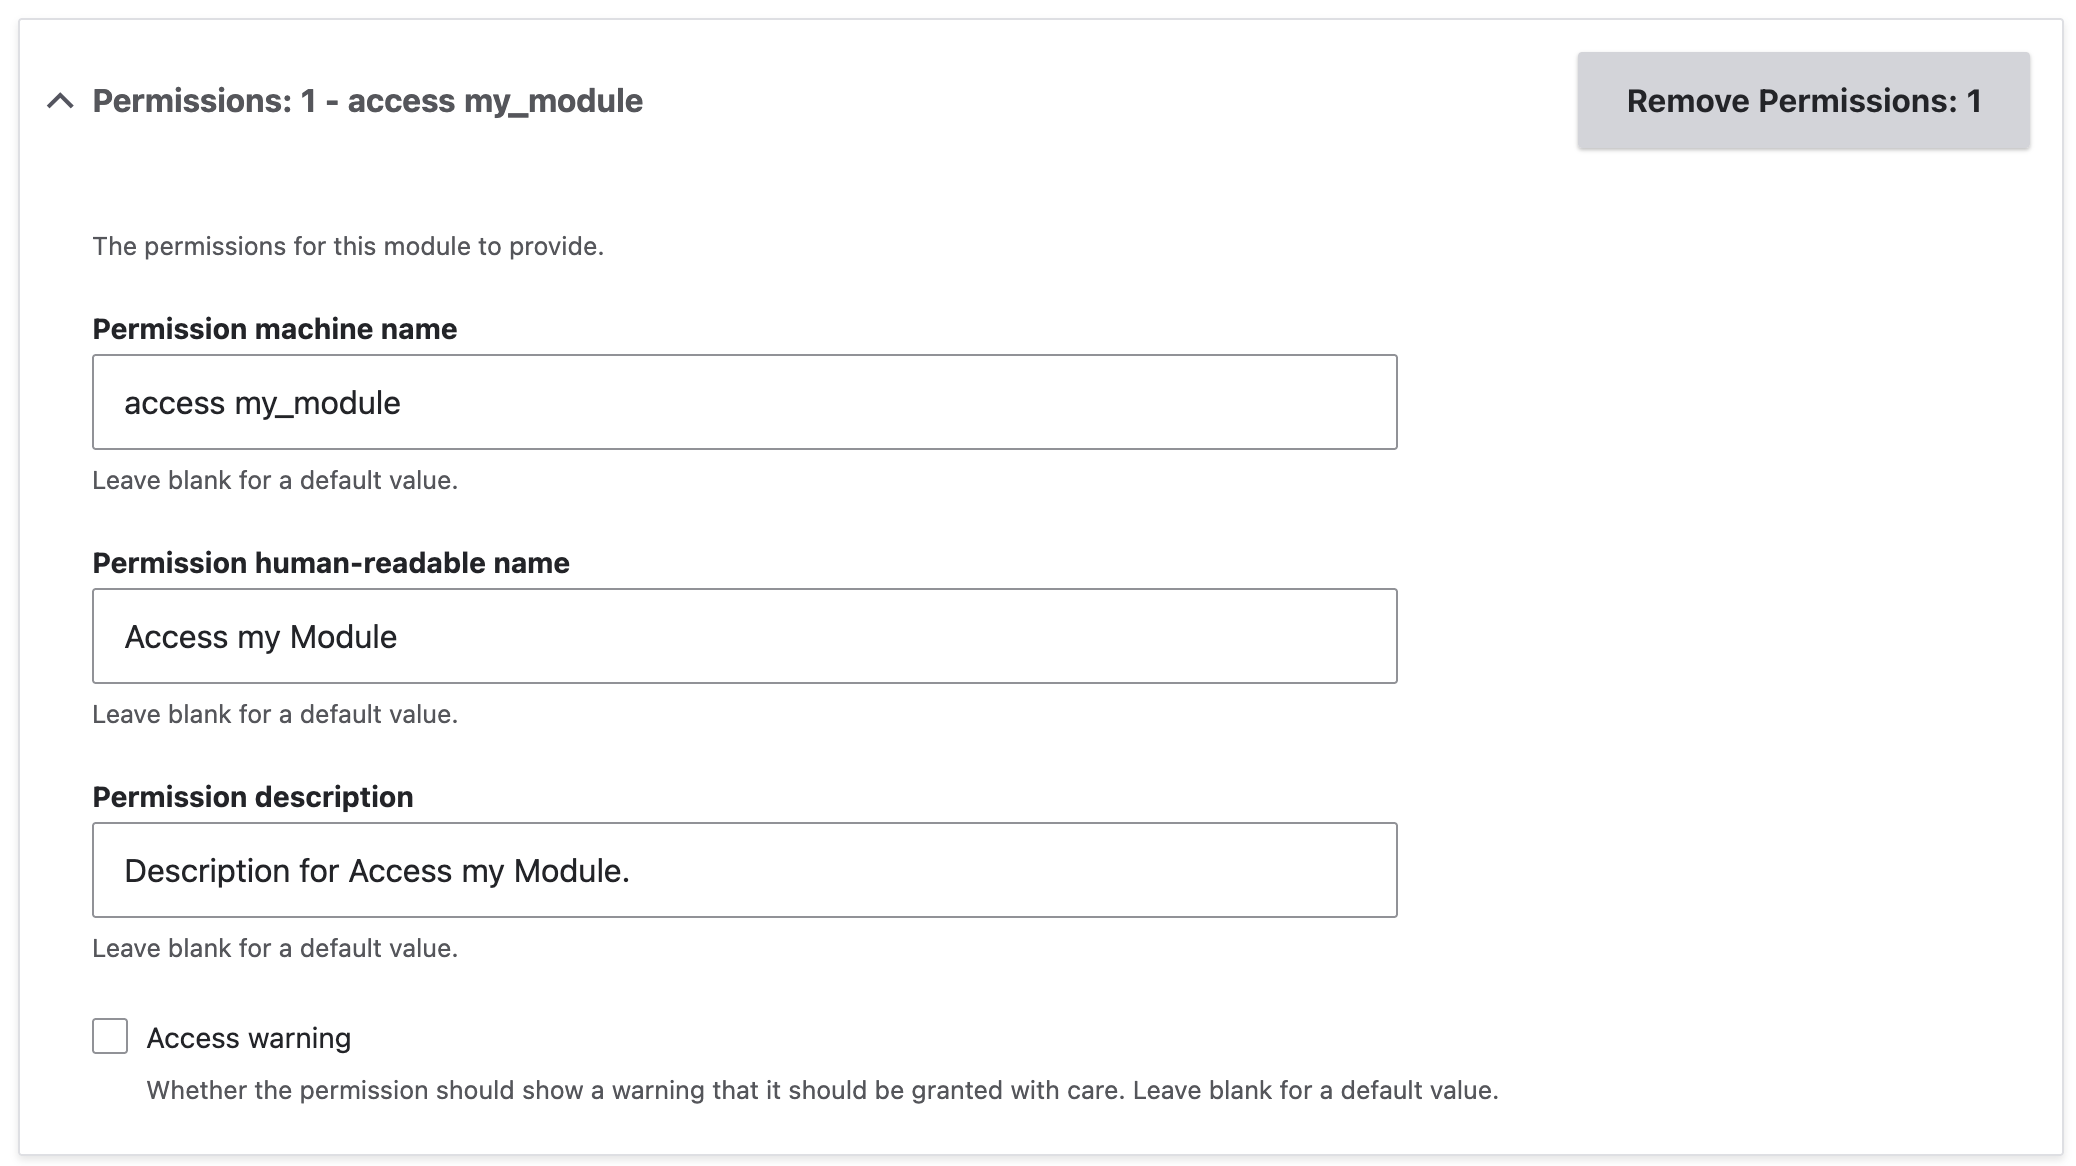Screen dimensions: 2076x1166
Task: Click "access my_module" in the section heading
Action: [495, 101]
